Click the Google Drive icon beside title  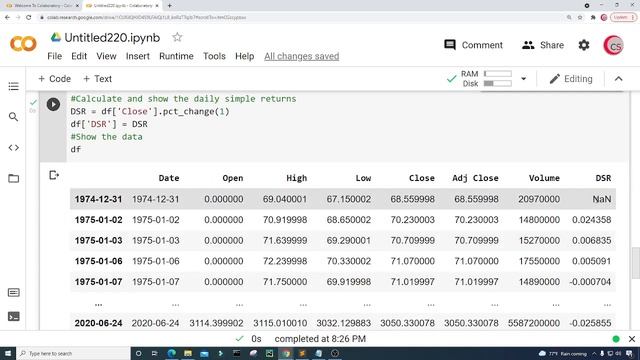[x=56, y=38]
